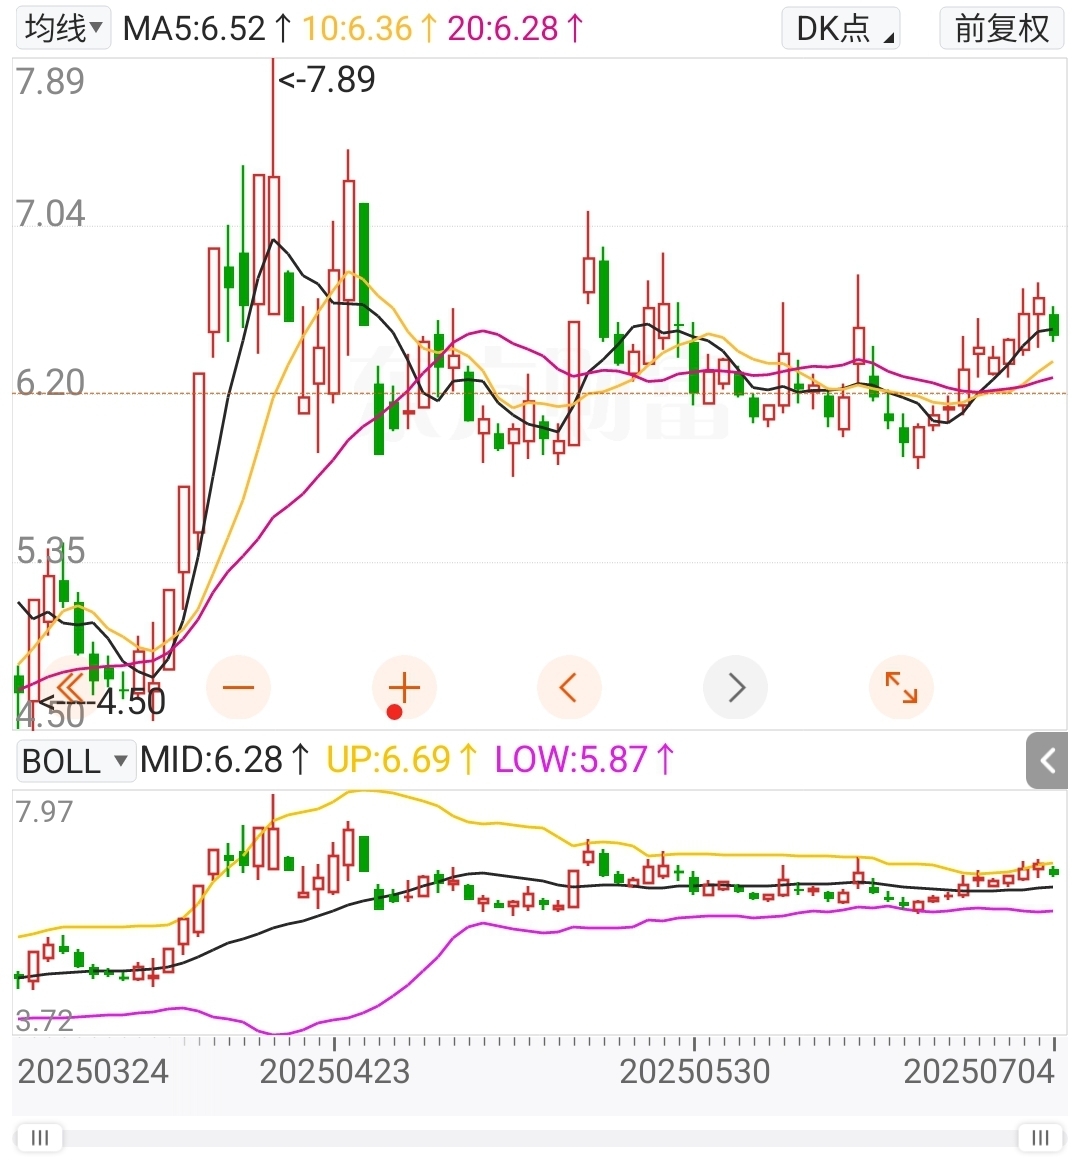Viewport: 1080px width, 1162px height.
Task: Tap the 20250704 date label
Action: (978, 1072)
